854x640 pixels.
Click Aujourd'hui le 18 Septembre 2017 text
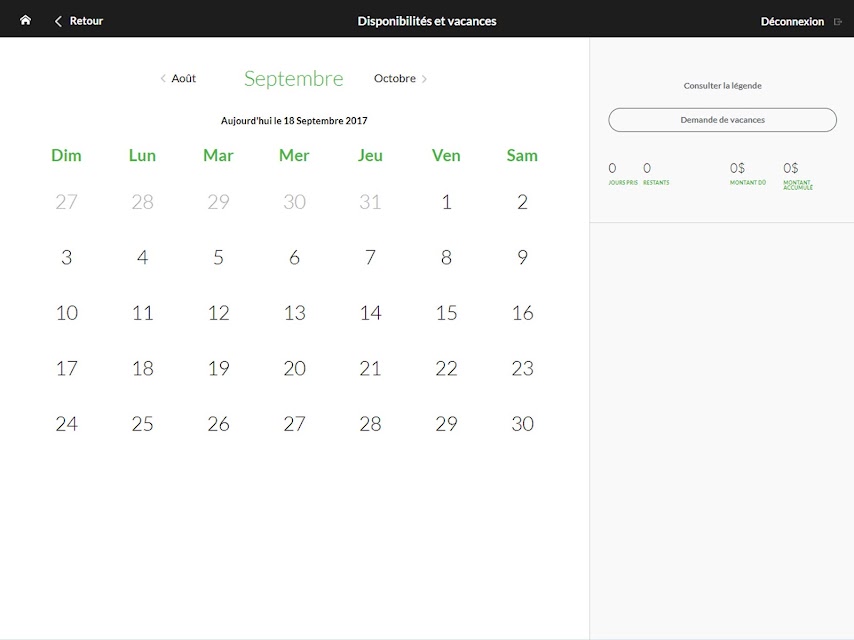(x=294, y=120)
